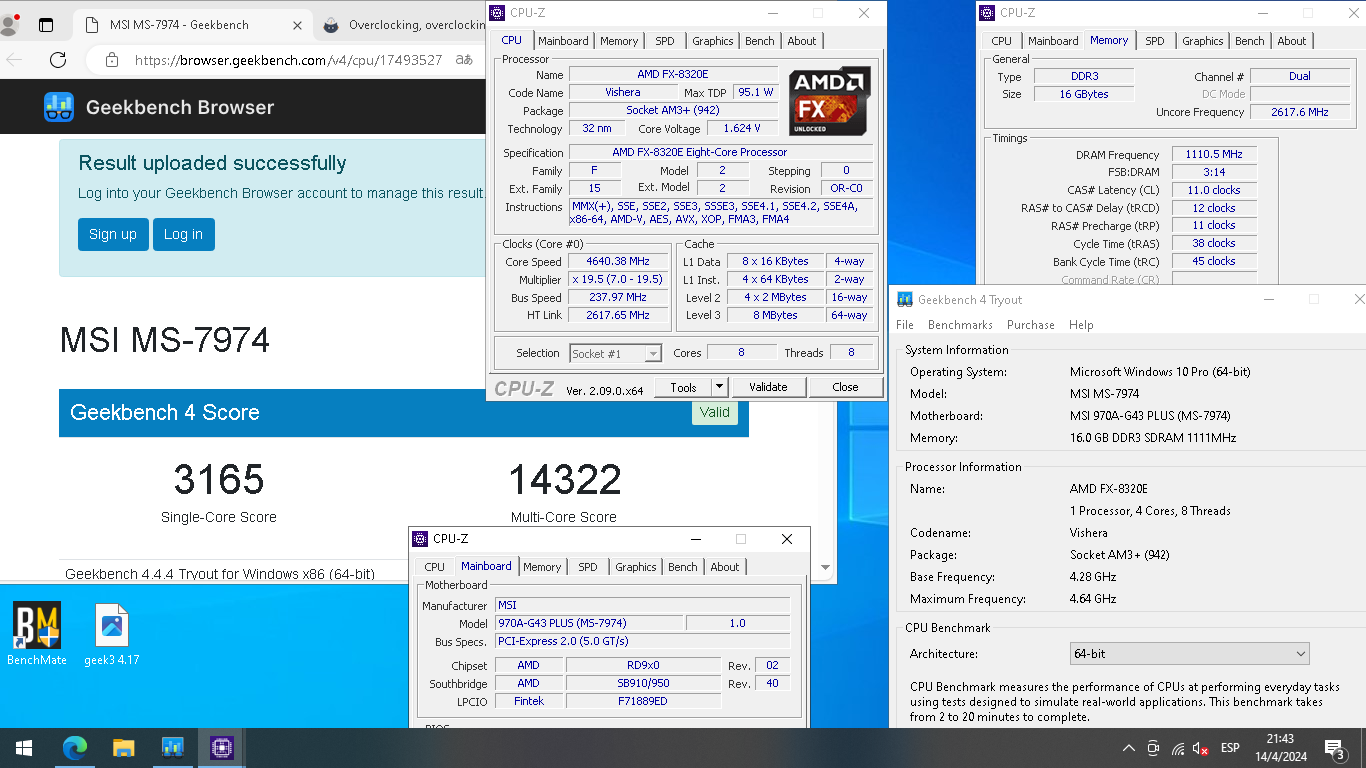Open the notification center icon
Screen dimensions: 1366x768
pos(1334,748)
